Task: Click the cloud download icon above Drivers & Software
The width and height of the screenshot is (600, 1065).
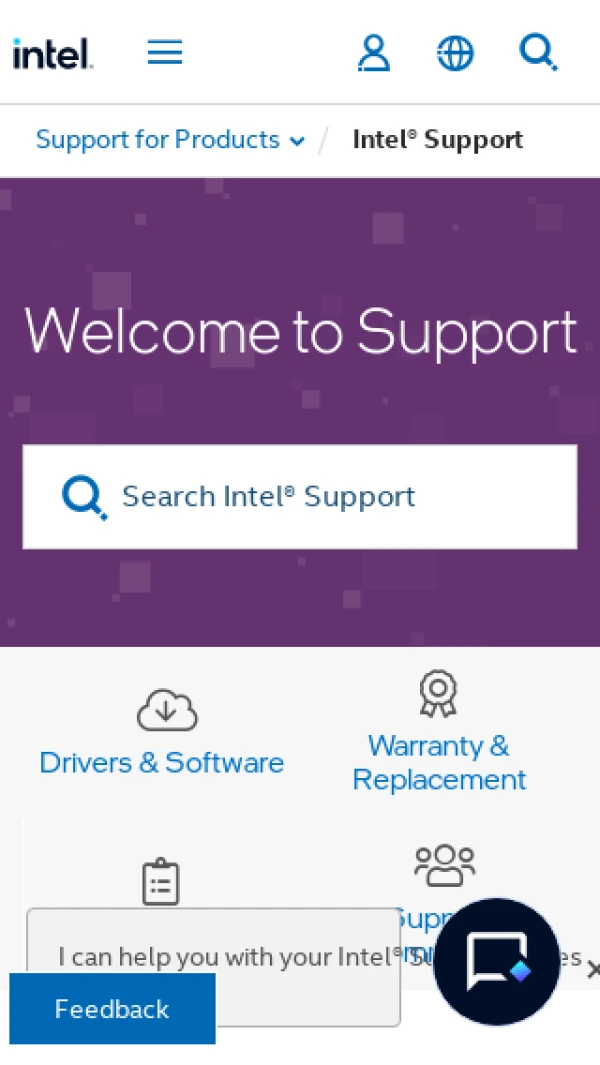Action: click(167, 710)
